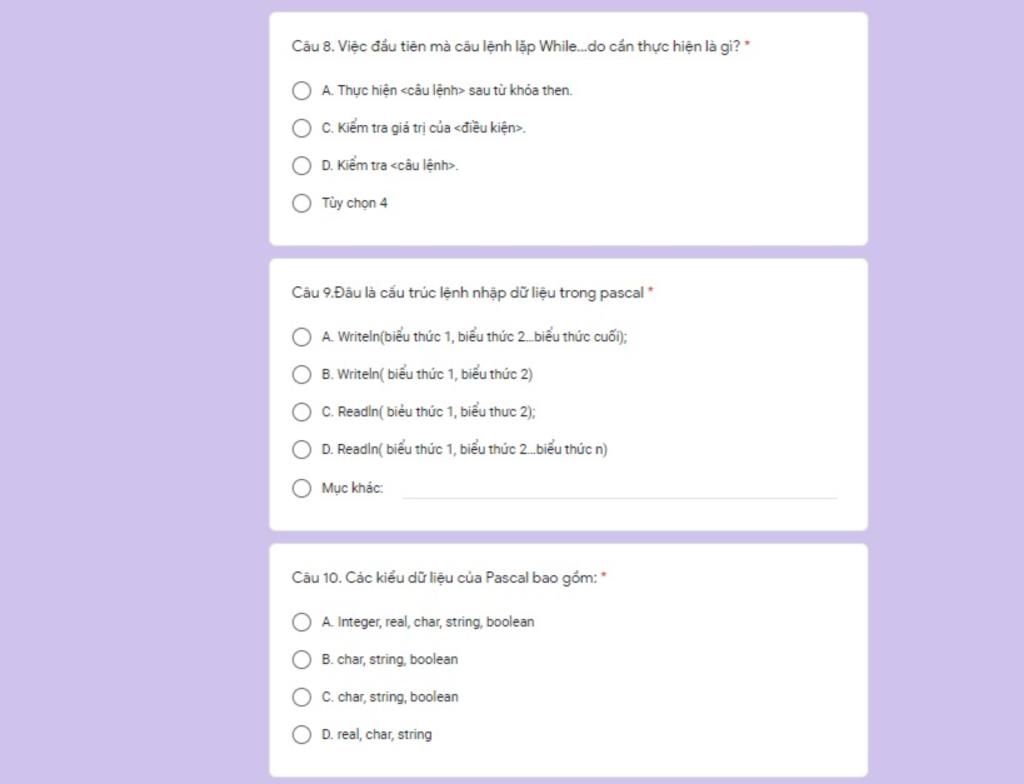Select A. Integer, real, char, string, boolean
This screenshot has height=784, width=1024.
point(301,622)
